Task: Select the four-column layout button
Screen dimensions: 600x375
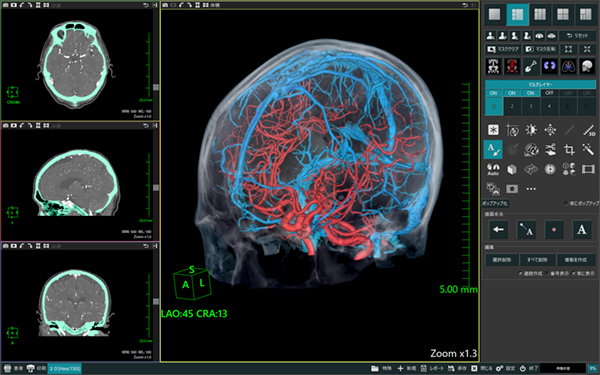Action: [x=540, y=14]
